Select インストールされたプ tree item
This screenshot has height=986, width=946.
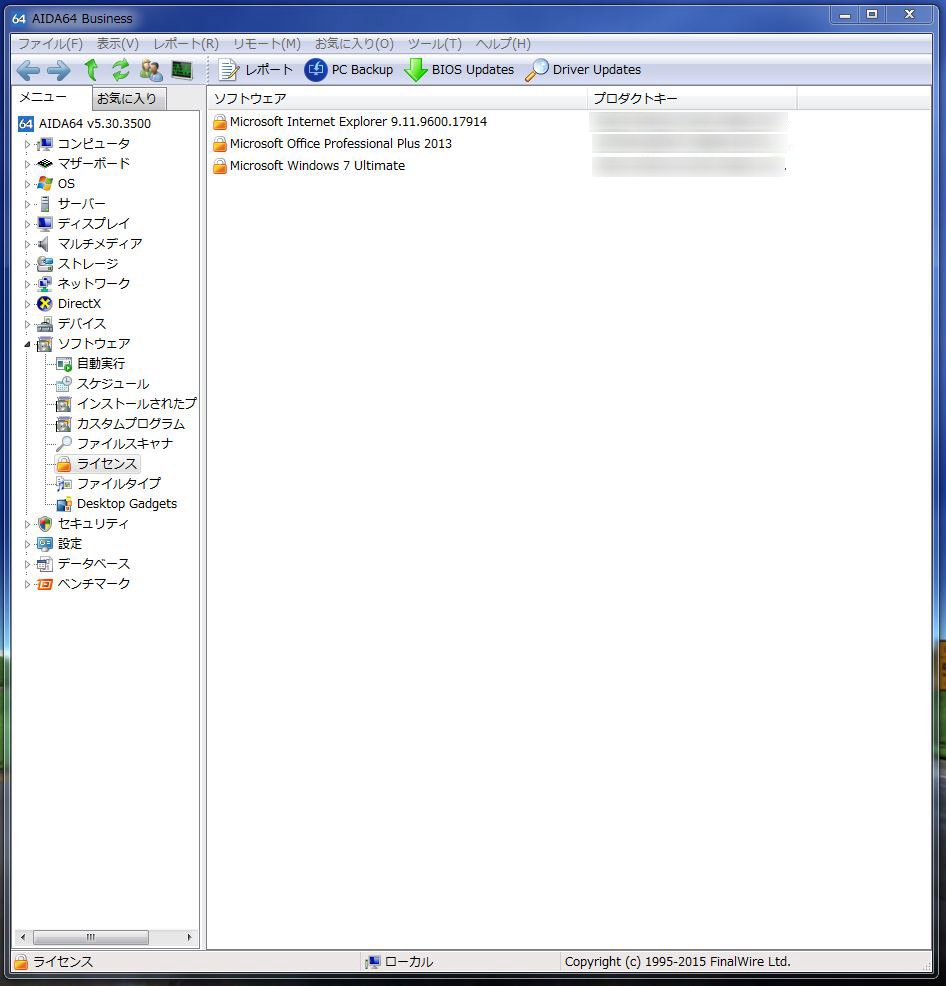click(136, 404)
